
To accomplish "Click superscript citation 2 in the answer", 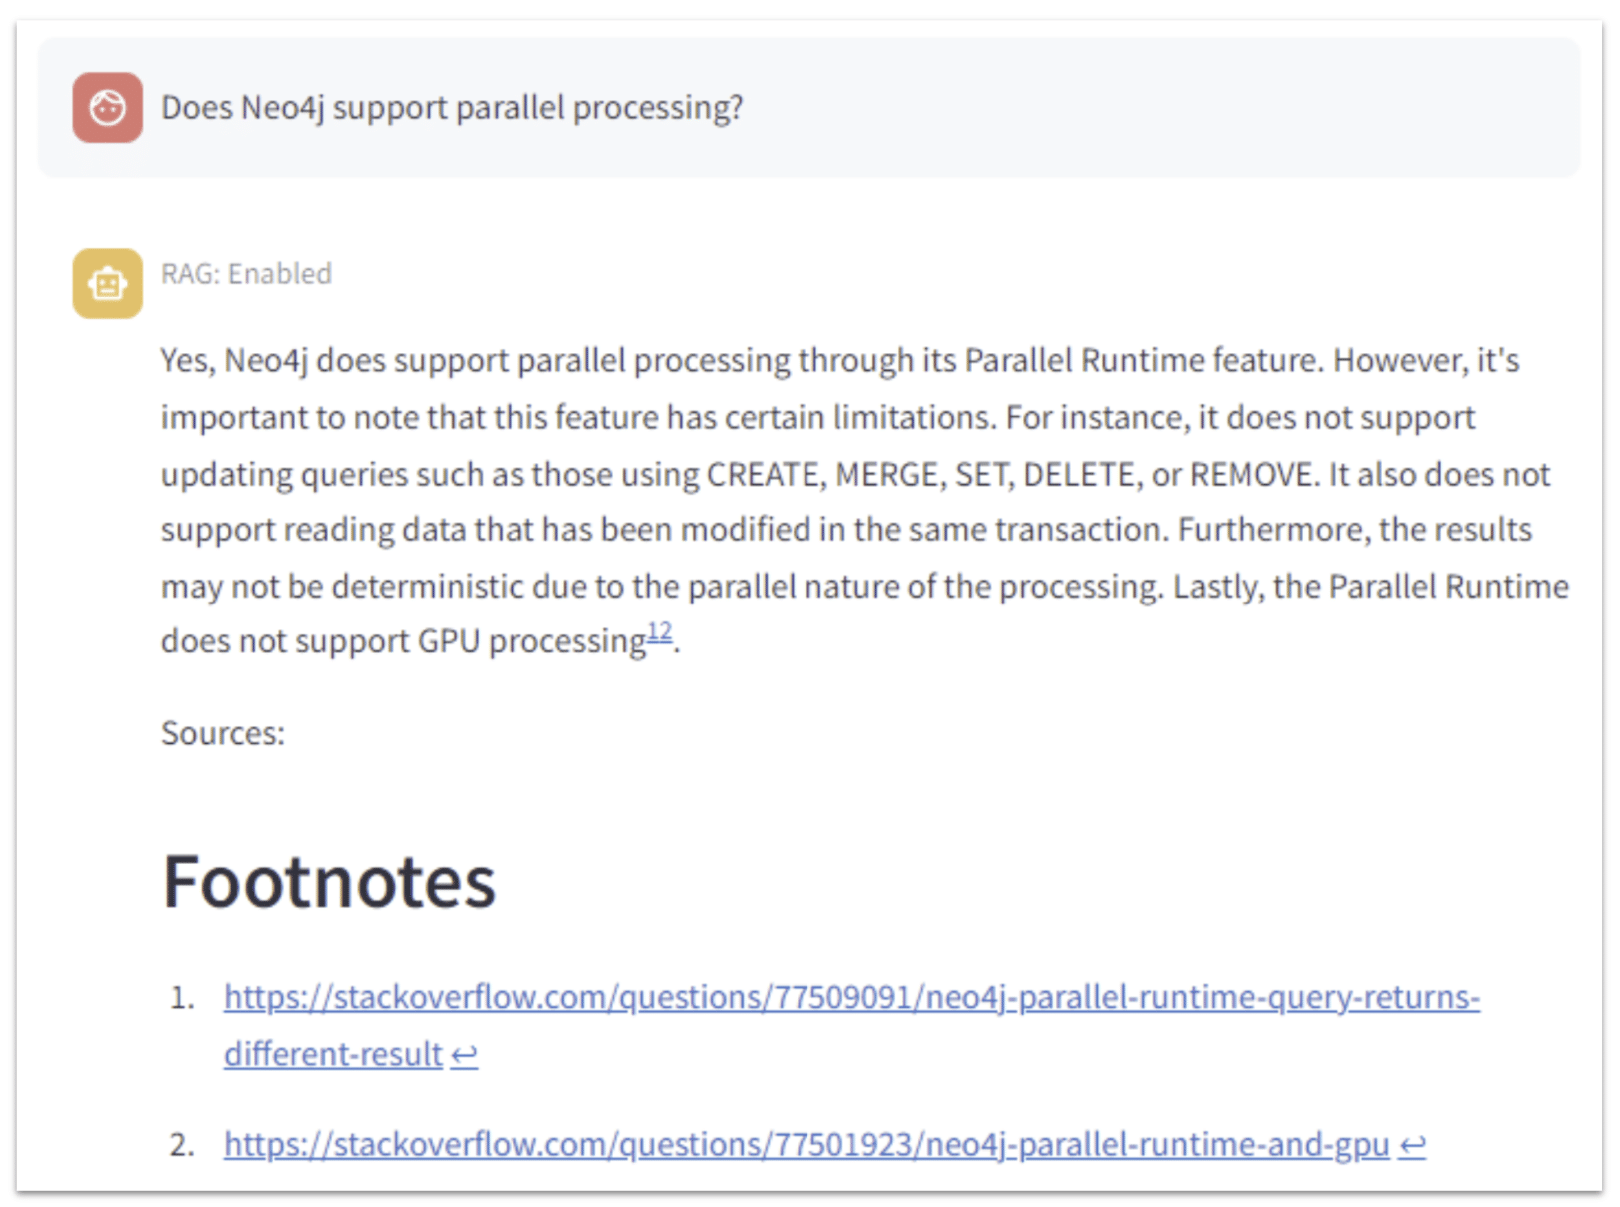I will (665, 629).
